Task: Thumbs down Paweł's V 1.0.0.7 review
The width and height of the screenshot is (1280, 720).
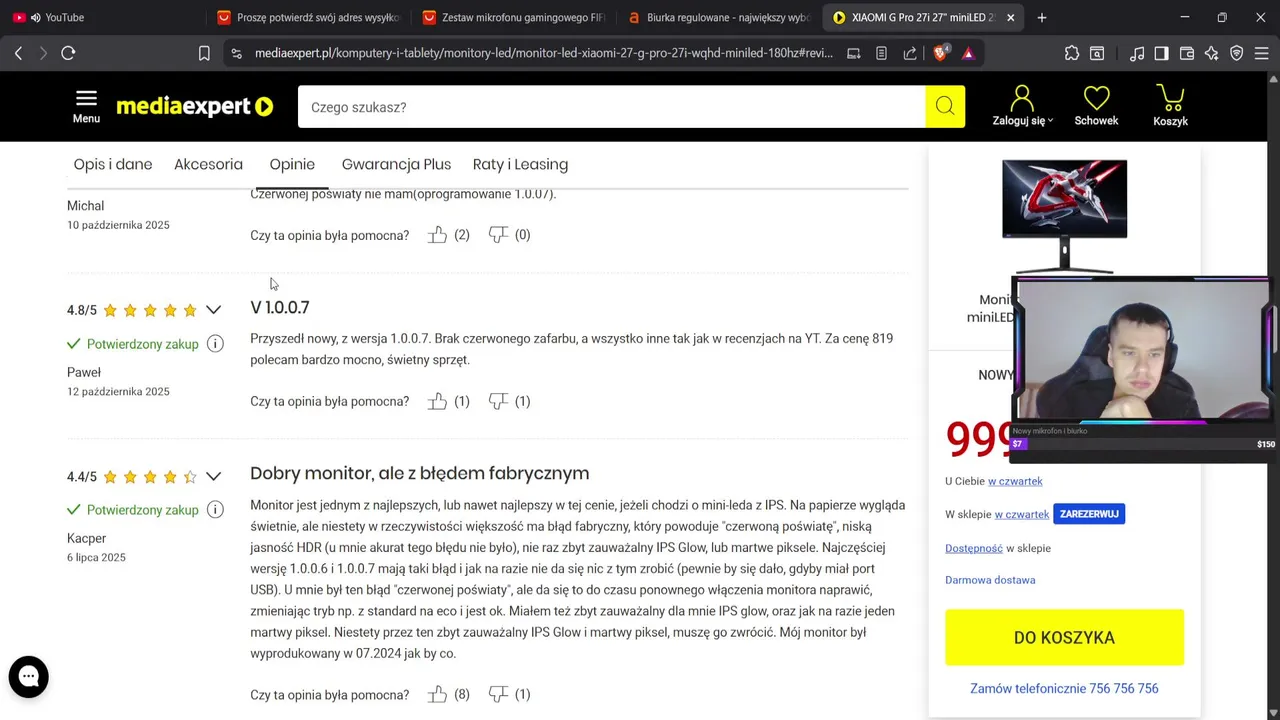Action: (498, 401)
